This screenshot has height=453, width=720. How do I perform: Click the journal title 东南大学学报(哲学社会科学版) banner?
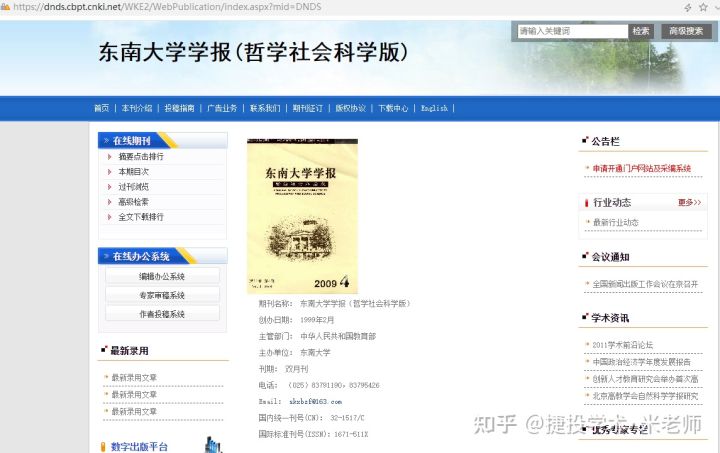point(253,52)
